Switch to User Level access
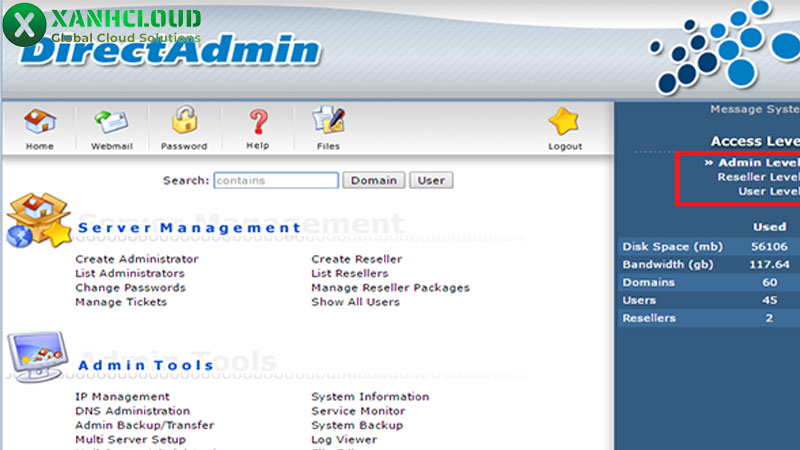Image resolution: width=800 pixels, height=450 pixels. click(769, 191)
